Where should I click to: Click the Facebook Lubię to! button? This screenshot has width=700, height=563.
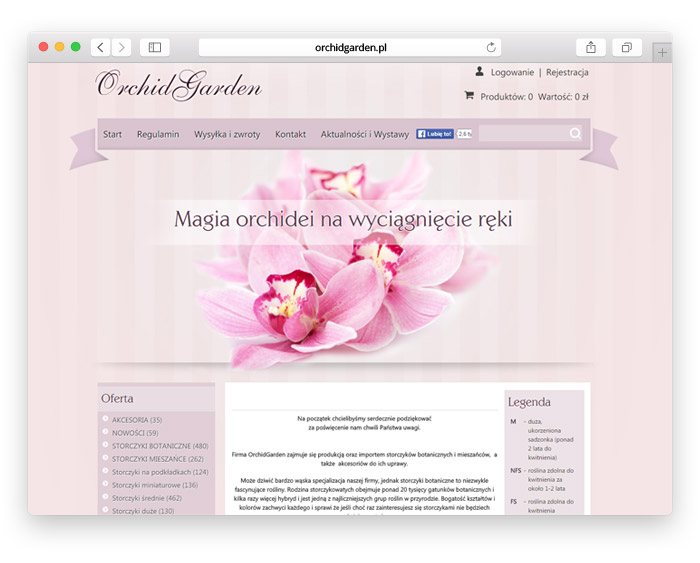click(435, 133)
